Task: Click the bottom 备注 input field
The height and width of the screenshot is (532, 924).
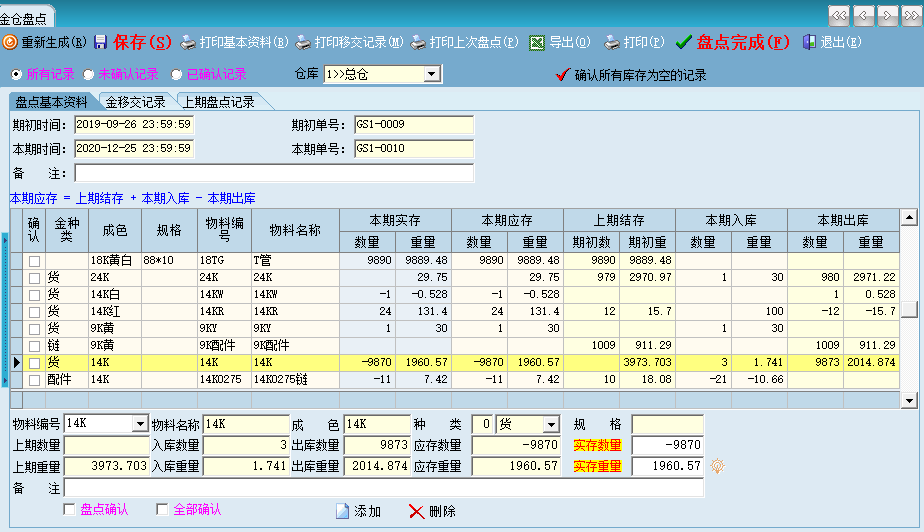Action: 384,488
